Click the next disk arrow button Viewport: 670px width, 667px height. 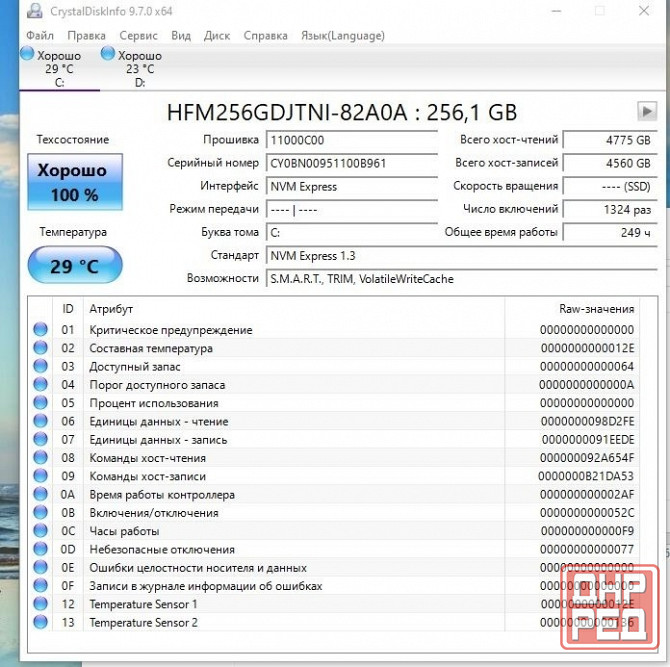pos(647,112)
